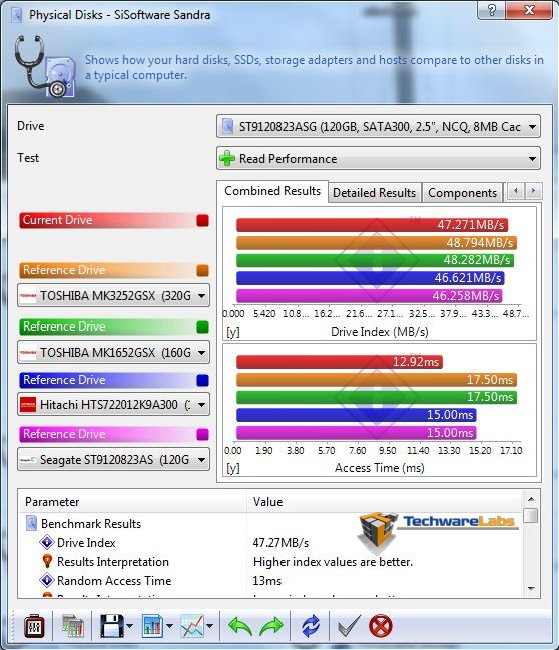
Task: Click the Current Drive label bar
Action: [x=113, y=220]
